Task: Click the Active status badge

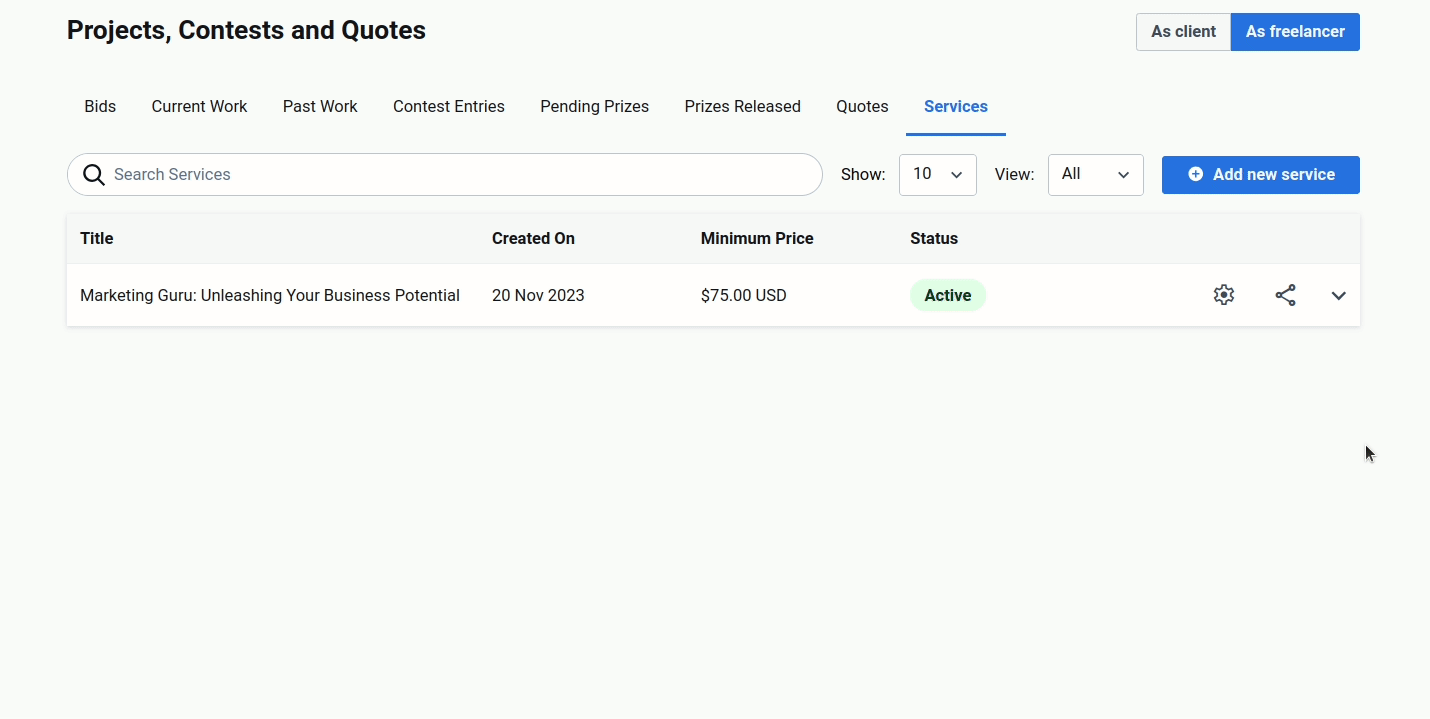Action: [x=947, y=296]
